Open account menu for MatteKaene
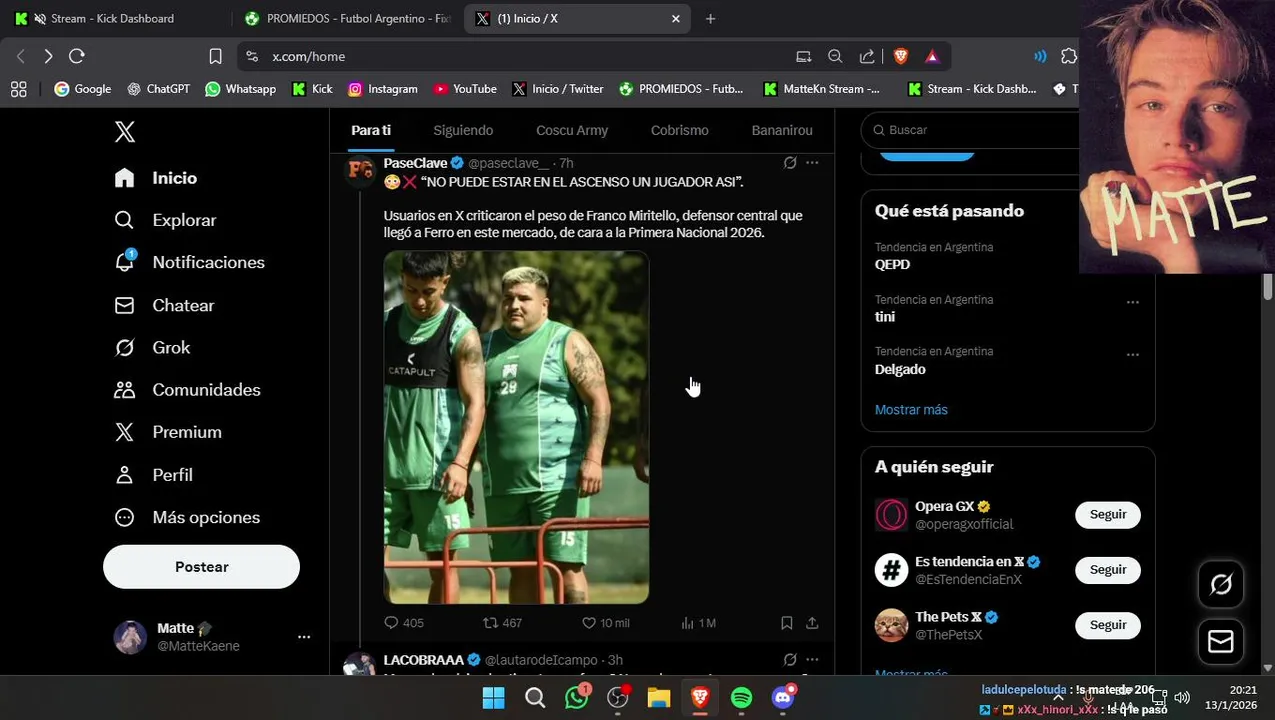This screenshot has width=1275, height=720. [304, 637]
